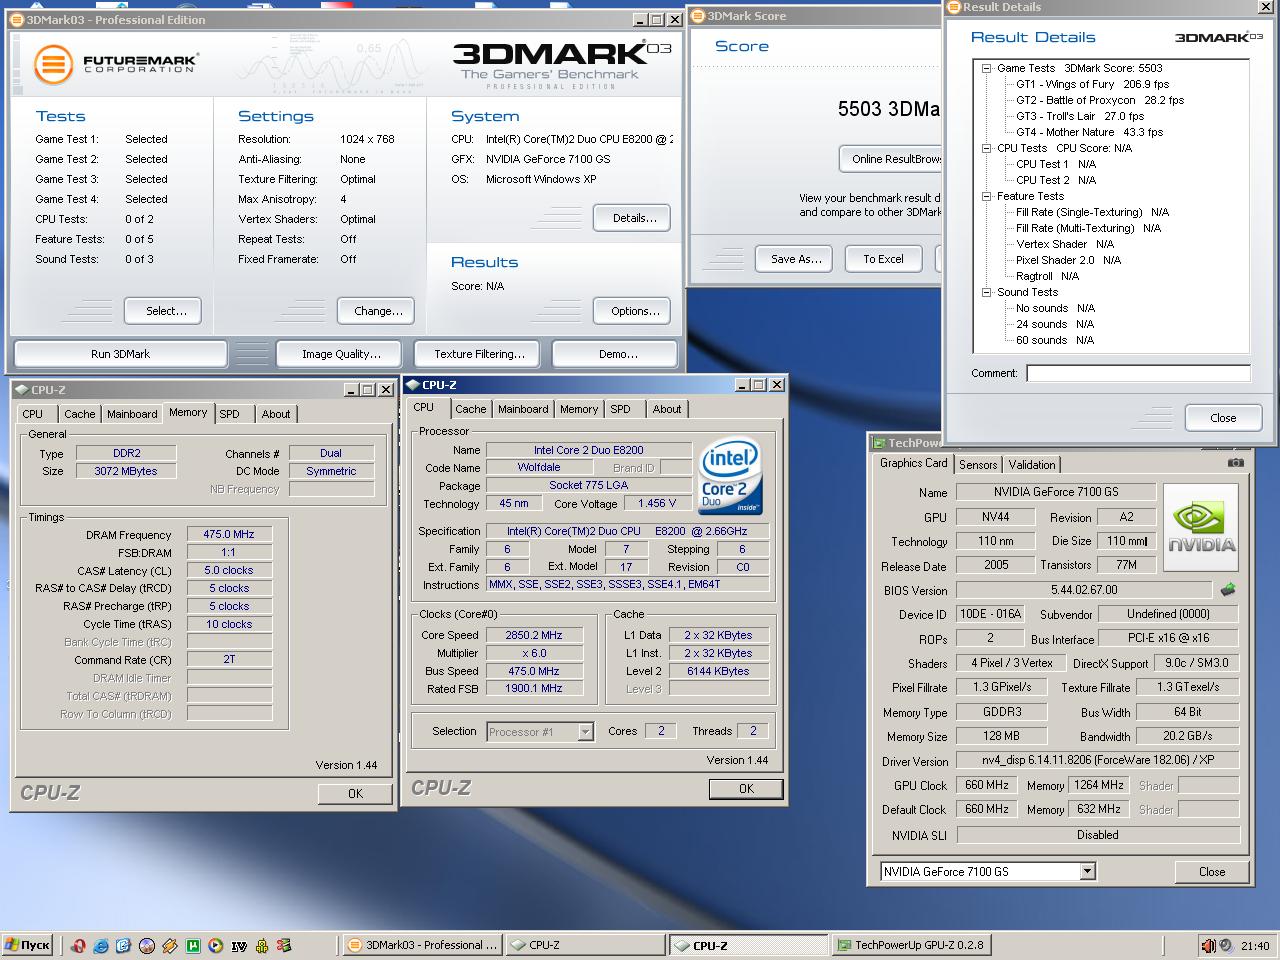Switch to CPU tab in memory CPU-Z window
This screenshot has width=1280, height=960.
pyautogui.click(x=33, y=414)
